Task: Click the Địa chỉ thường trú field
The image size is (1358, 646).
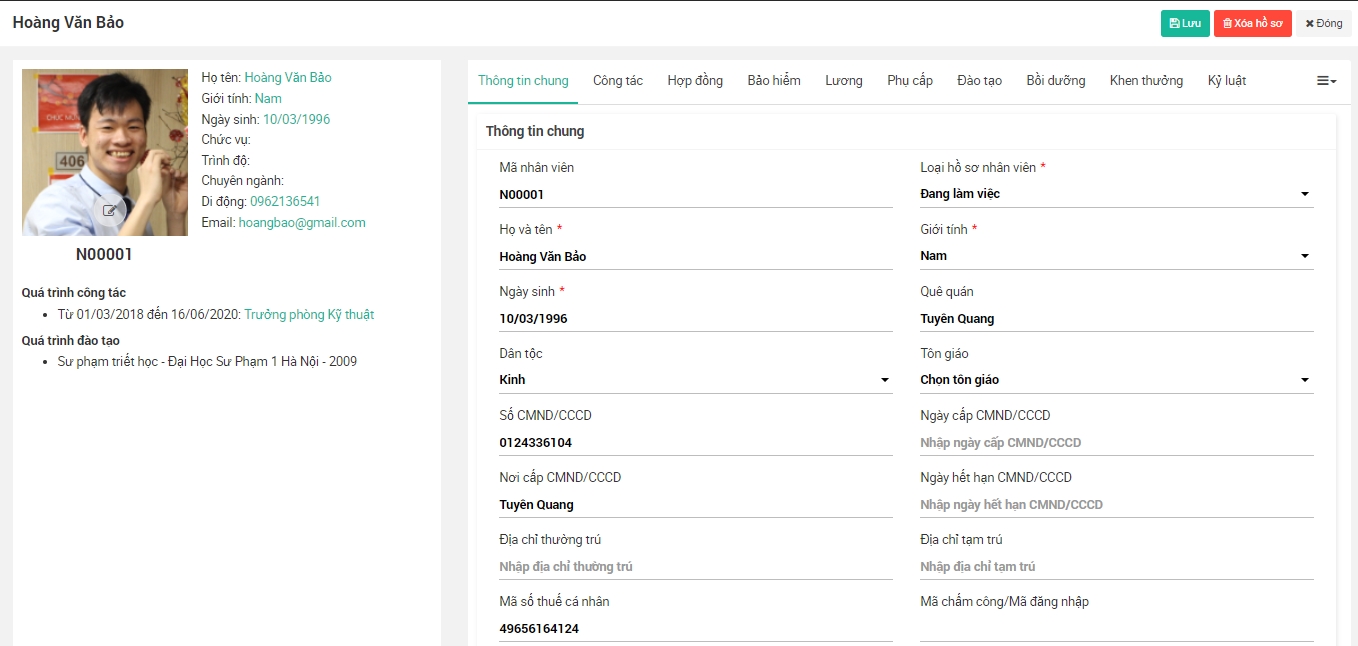Action: (x=695, y=567)
